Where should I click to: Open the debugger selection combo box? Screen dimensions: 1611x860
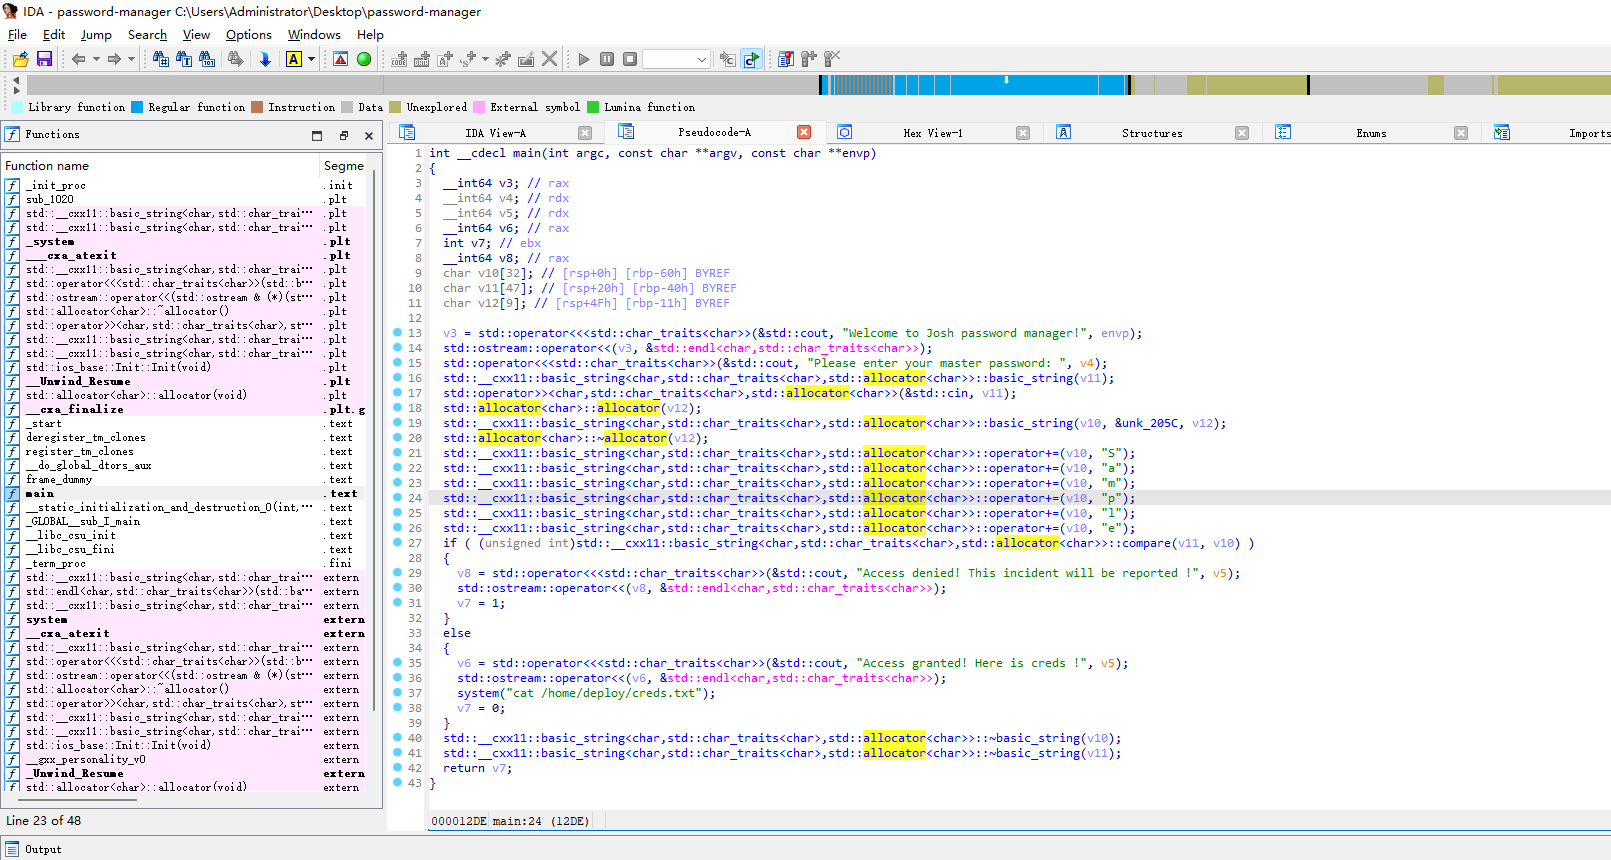pyautogui.click(x=676, y=59)
